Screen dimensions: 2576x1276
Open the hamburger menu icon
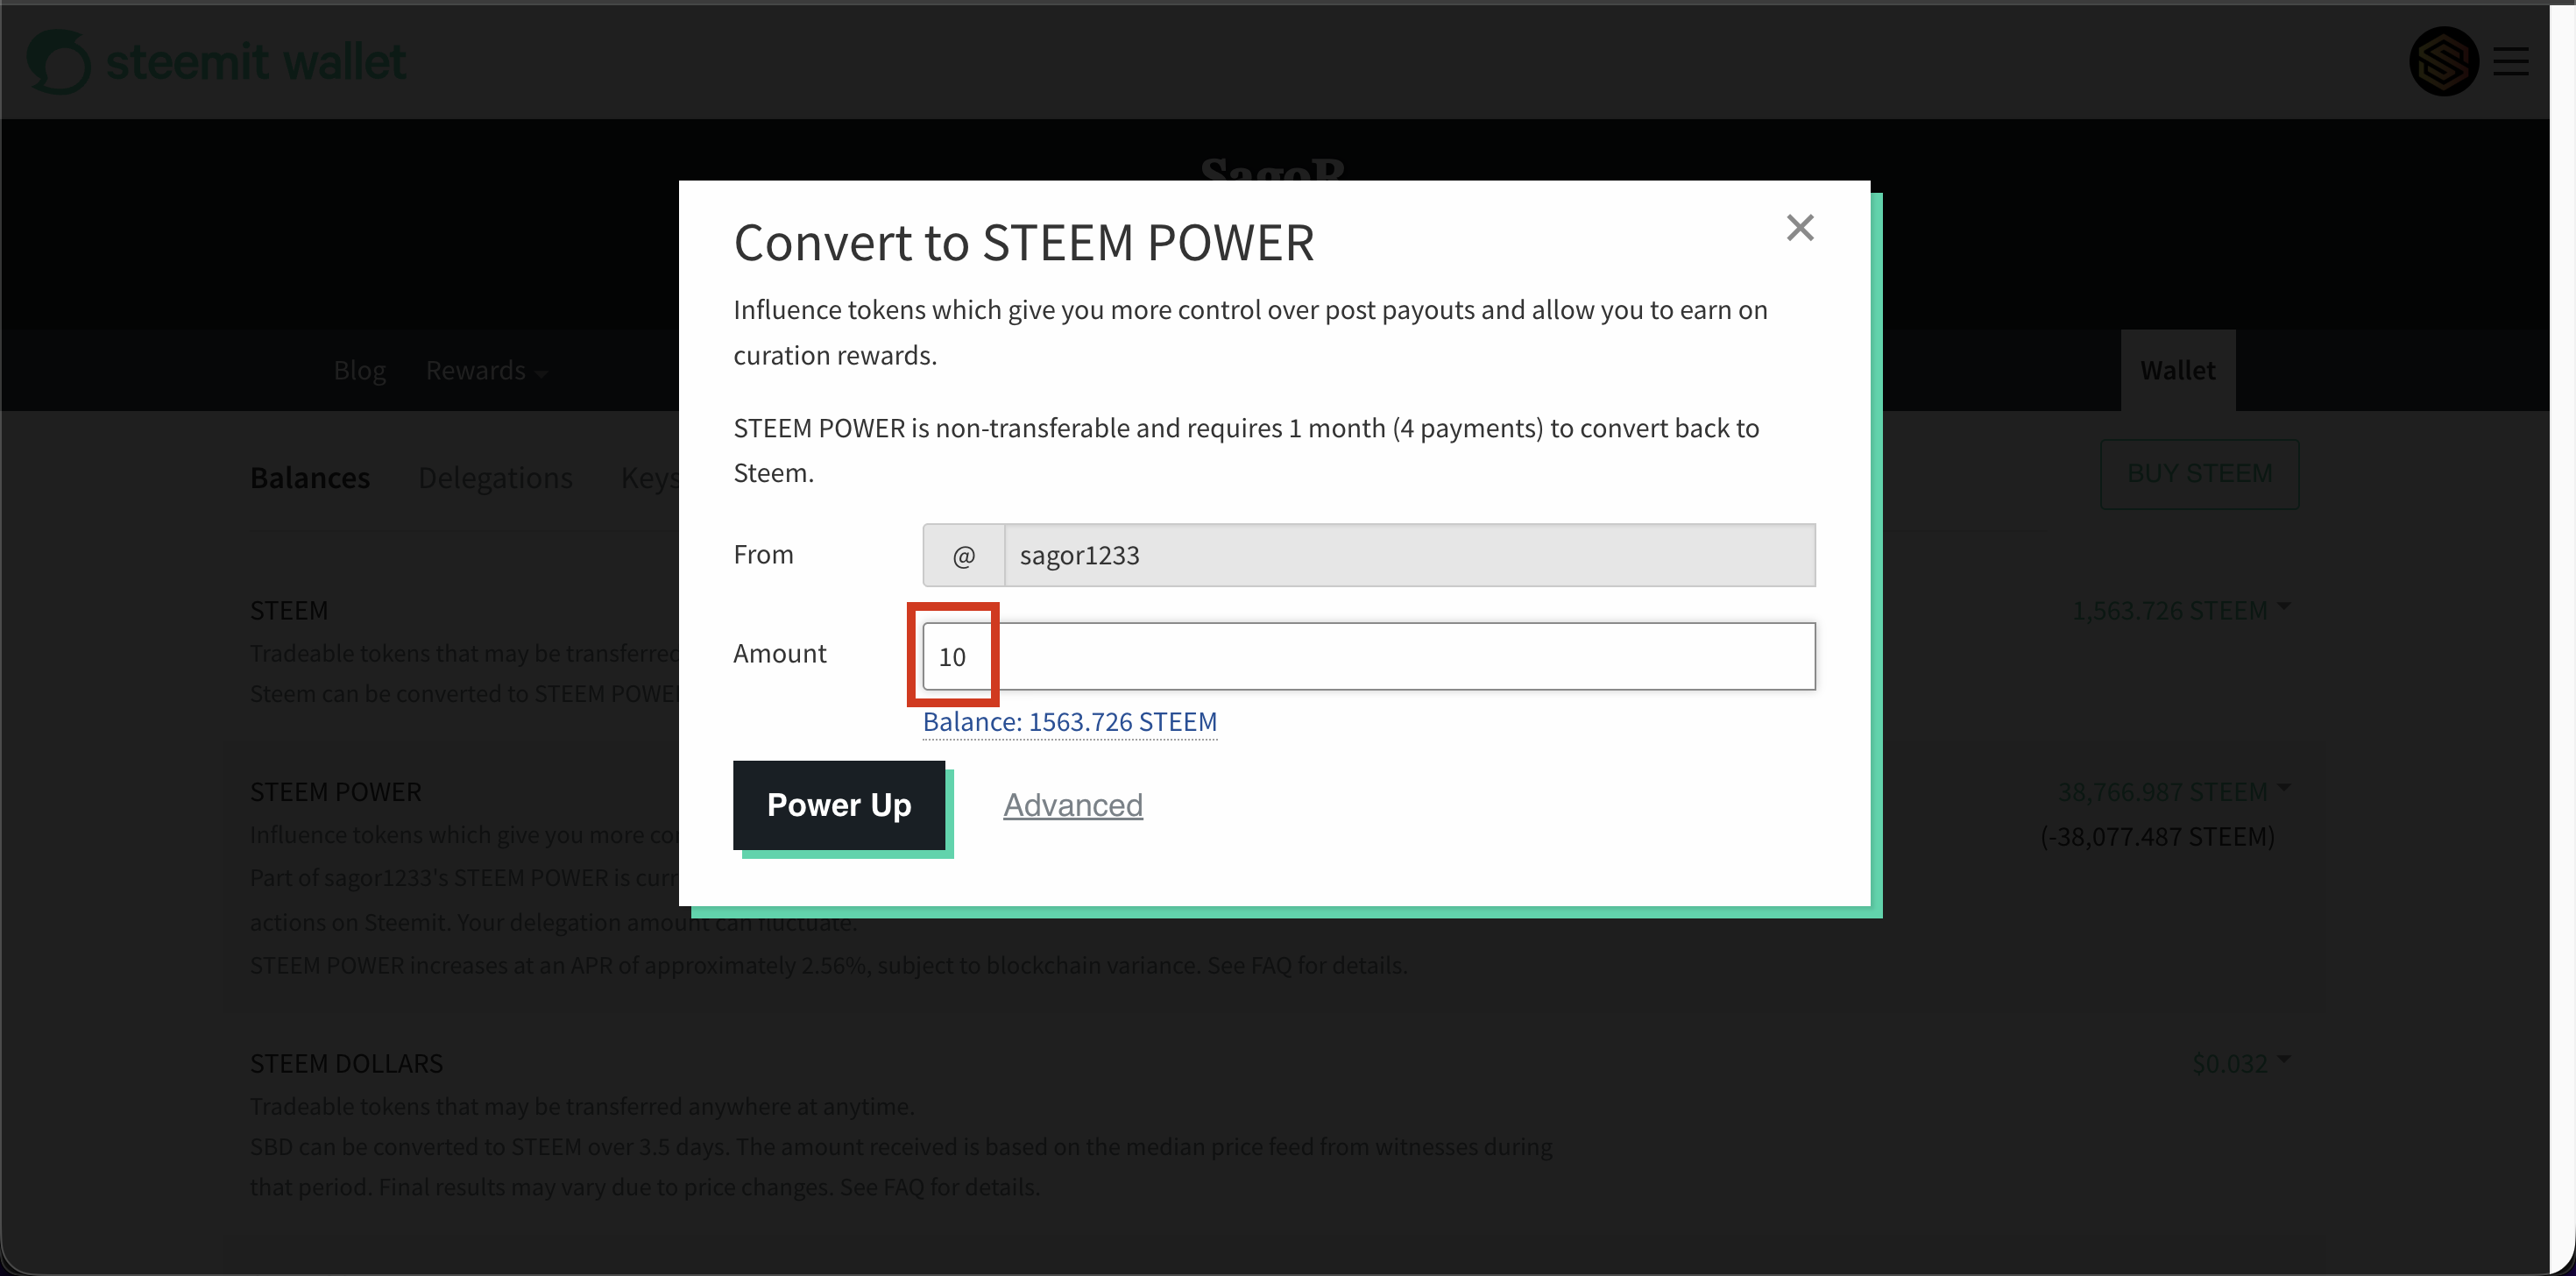(2510, 61)
